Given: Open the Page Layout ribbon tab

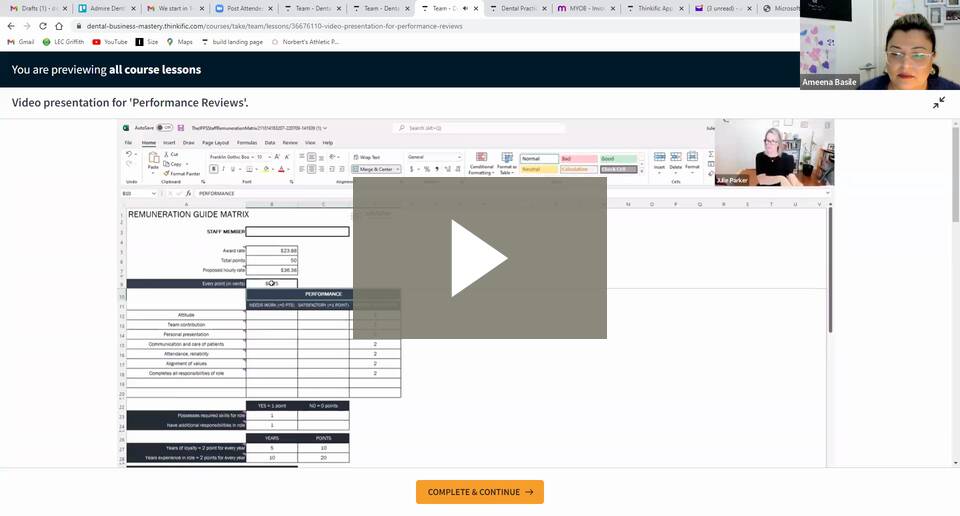Looking at the screenshot, I should 216,143.
